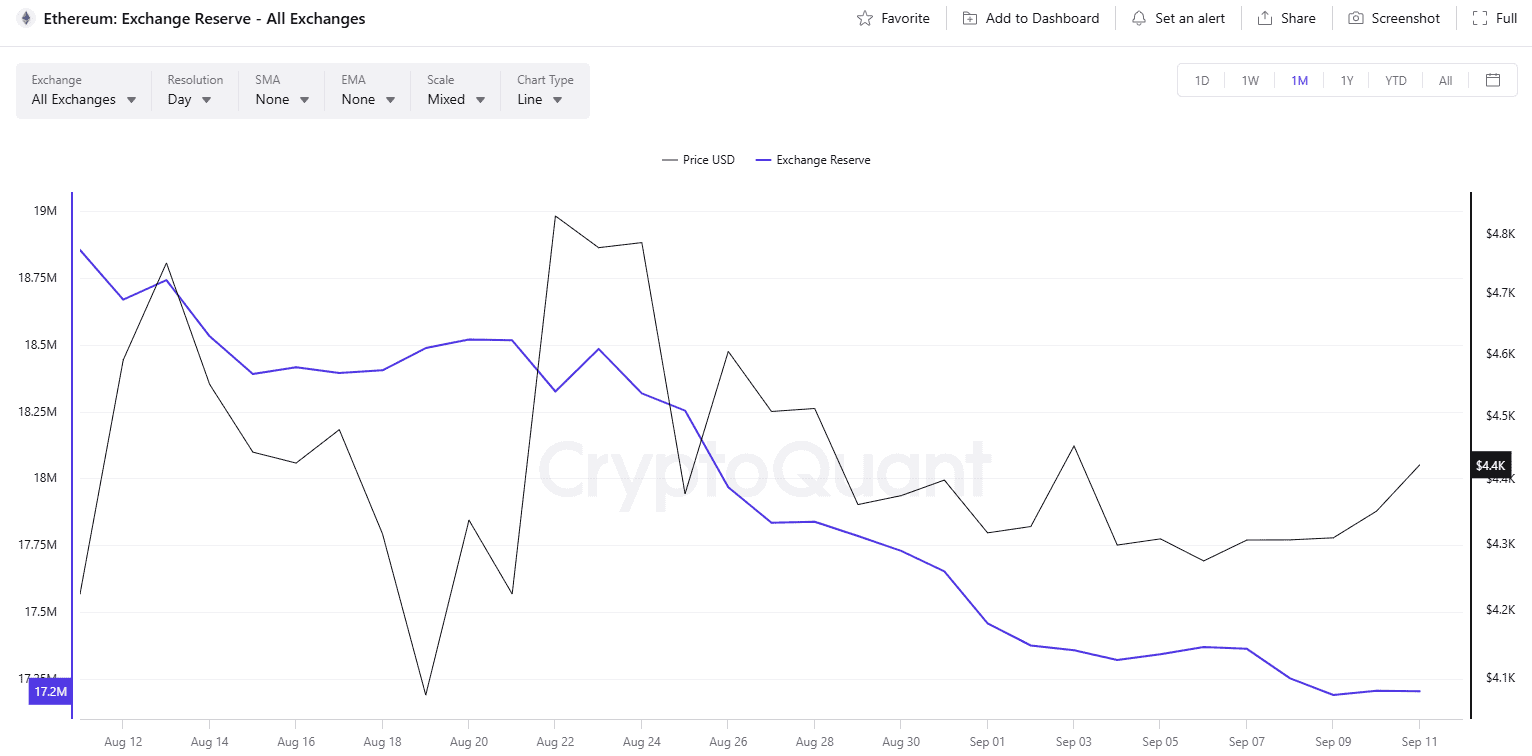Open the calendar date picker icon
The image size is (1532, 756).
tap(1493, 80)
